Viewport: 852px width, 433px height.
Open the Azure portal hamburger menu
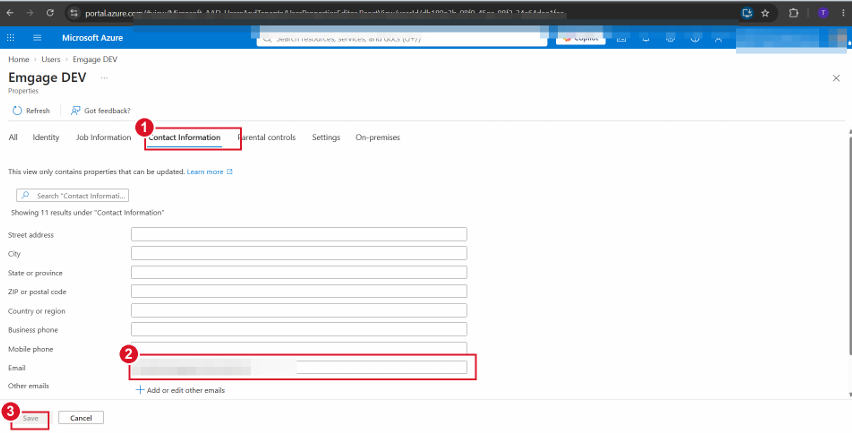pyautogui.click(x=37, y=37)
